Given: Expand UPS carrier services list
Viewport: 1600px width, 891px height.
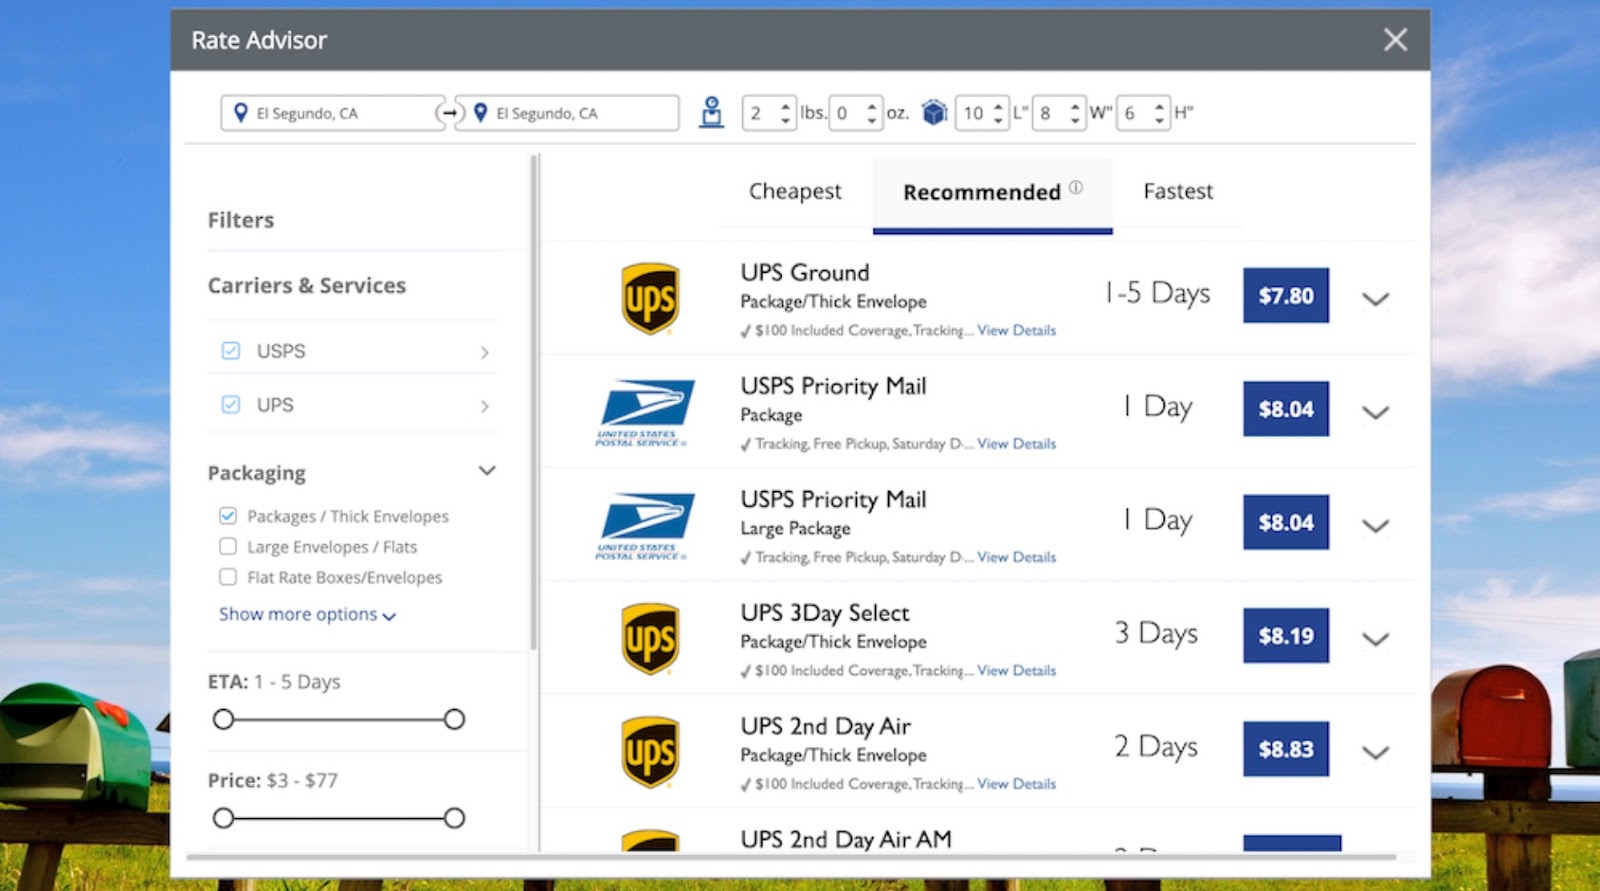Looking at the screenshot, I should point(484,406).
